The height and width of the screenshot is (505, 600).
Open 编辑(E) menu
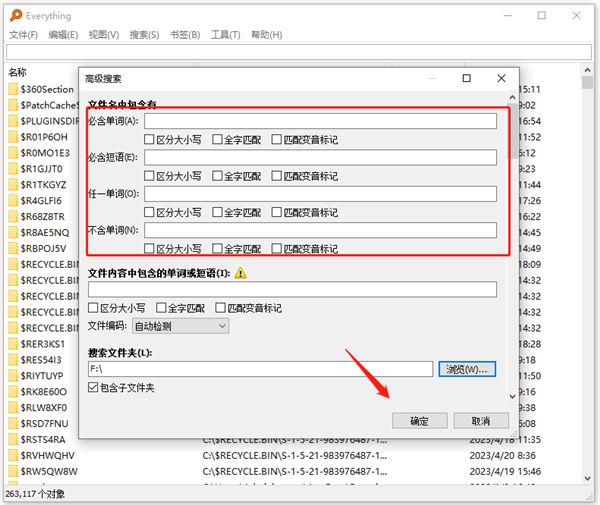tap(63, 35)
